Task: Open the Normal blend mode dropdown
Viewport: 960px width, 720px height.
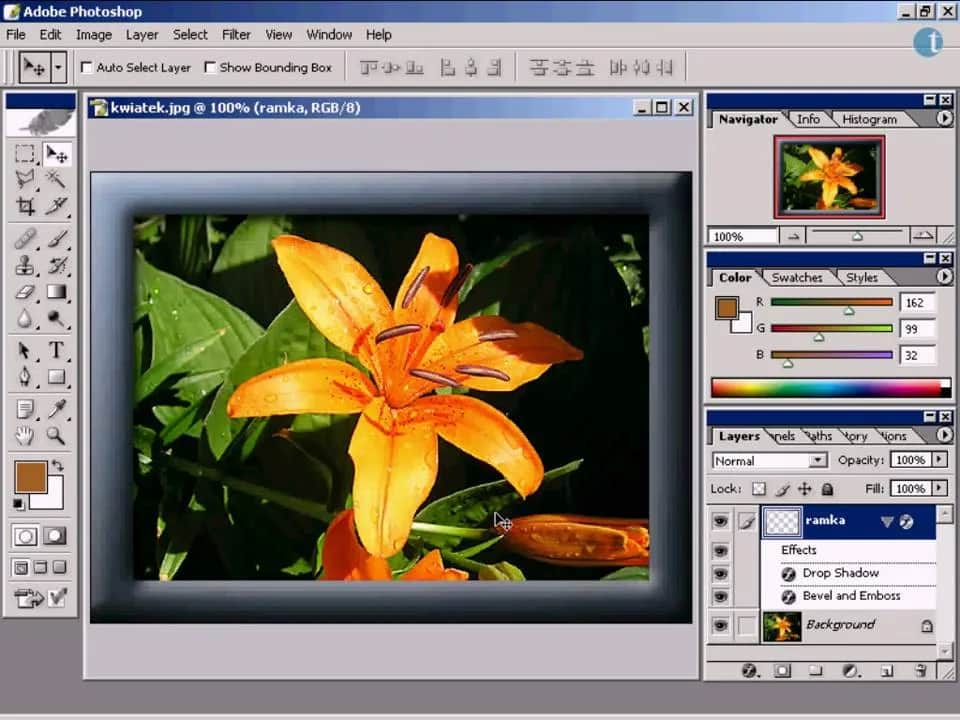Action: click(x=768, y=461)
